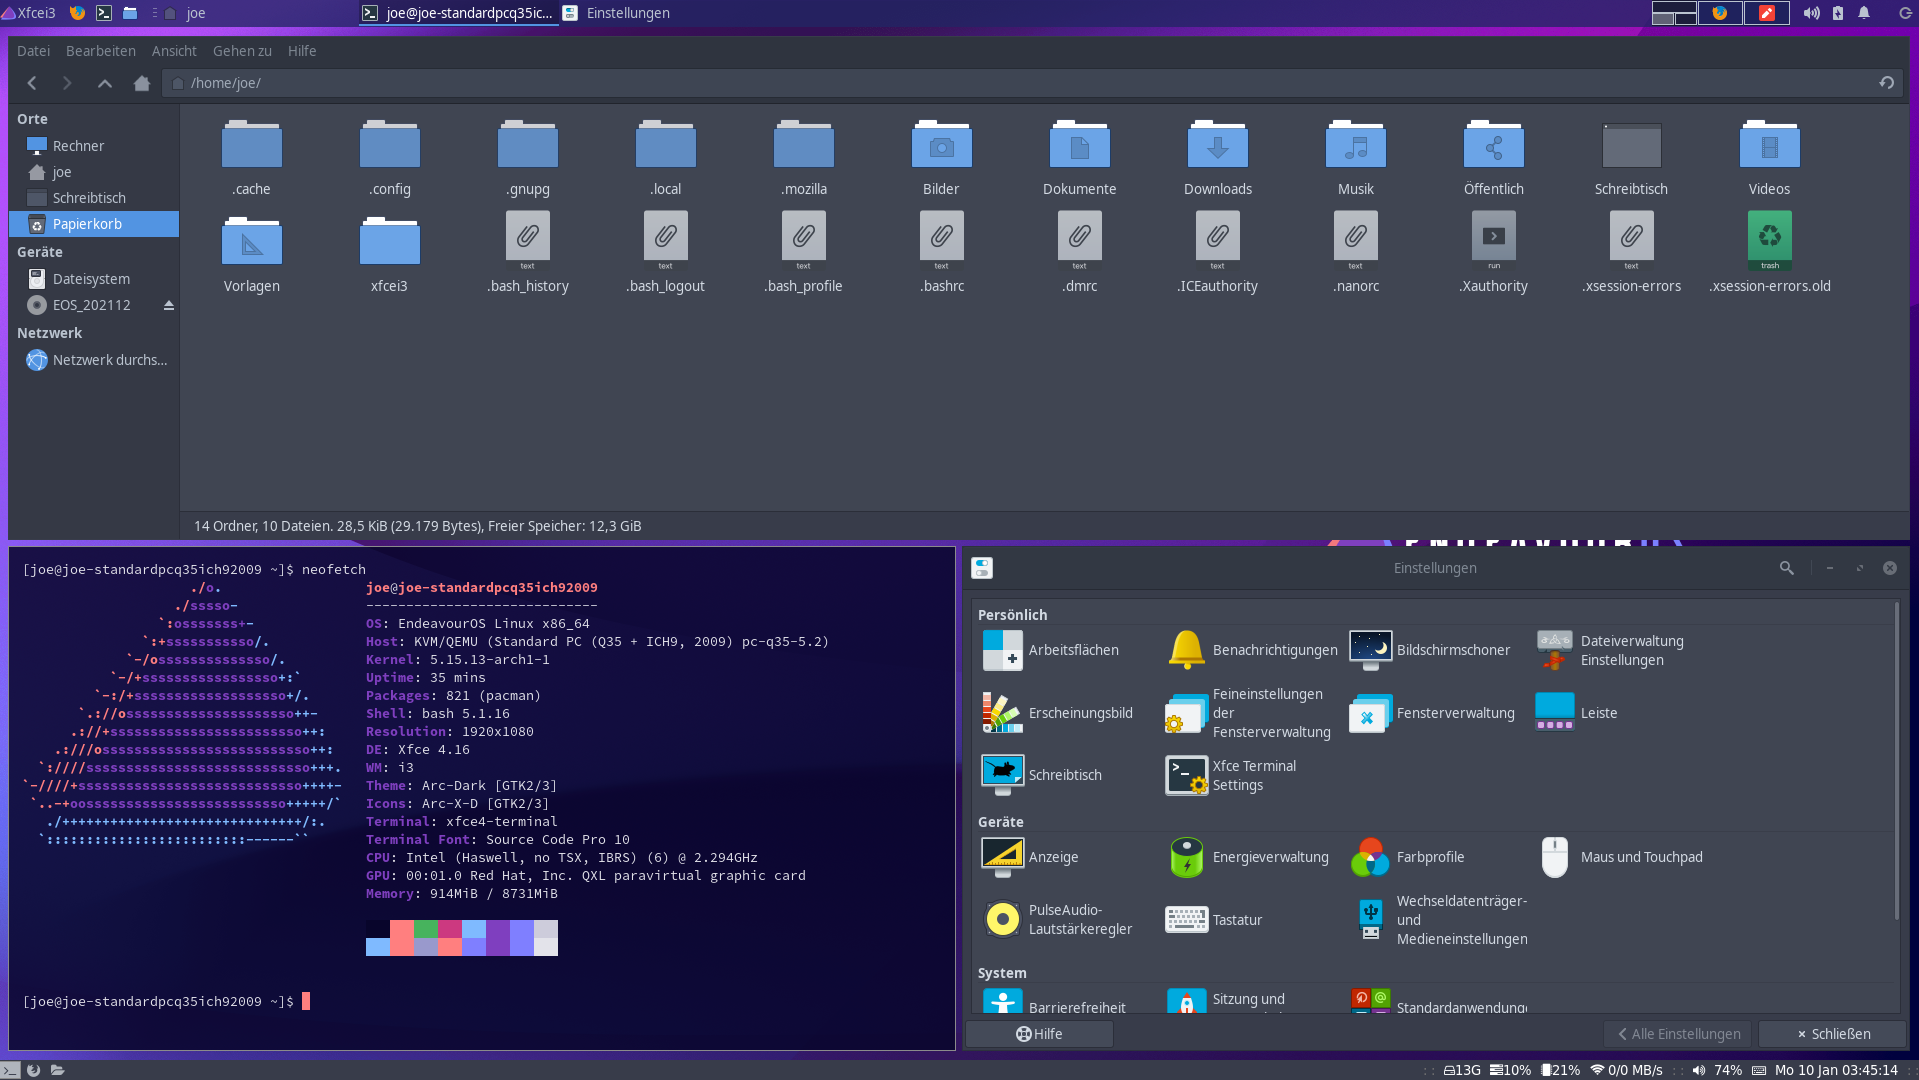This screenshot has width=1919, height=1080.
Task: Select Papierkorb in the sidebar
Action: pos(94,224)
